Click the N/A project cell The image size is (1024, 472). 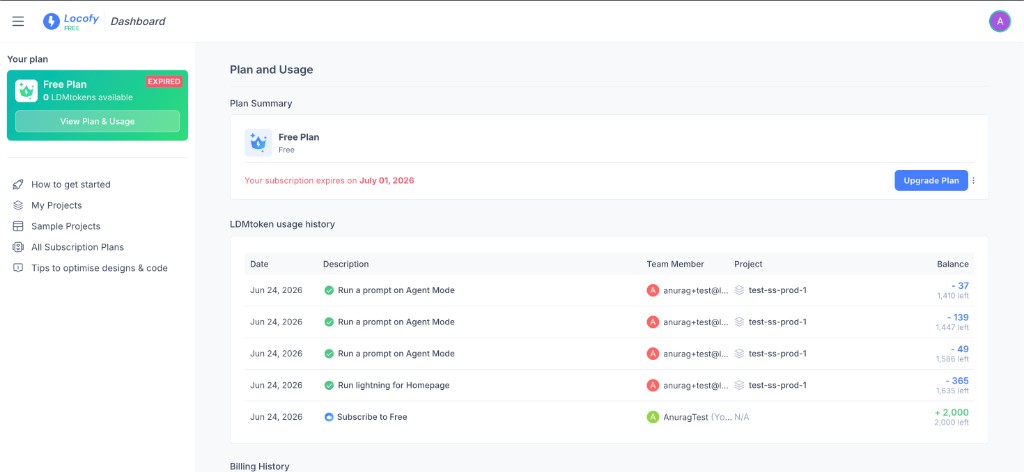tap(741, 417)
